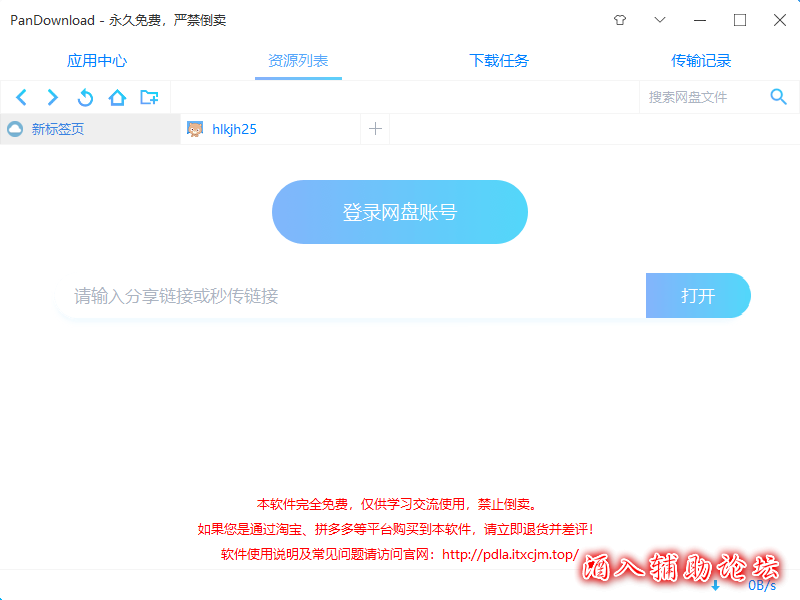Add a new tab with plus button
The width and height of the screenshot is (800, 600).
point(375,129)
